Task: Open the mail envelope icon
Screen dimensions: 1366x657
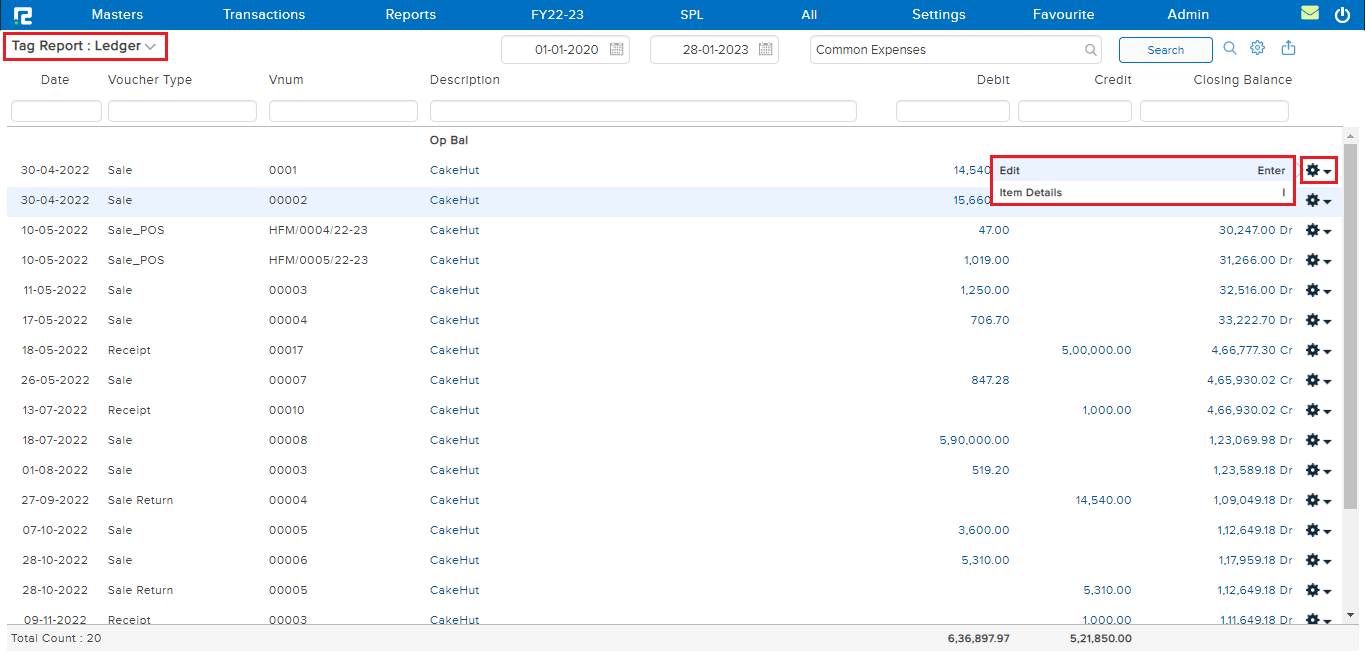Action: [1309, 14]
